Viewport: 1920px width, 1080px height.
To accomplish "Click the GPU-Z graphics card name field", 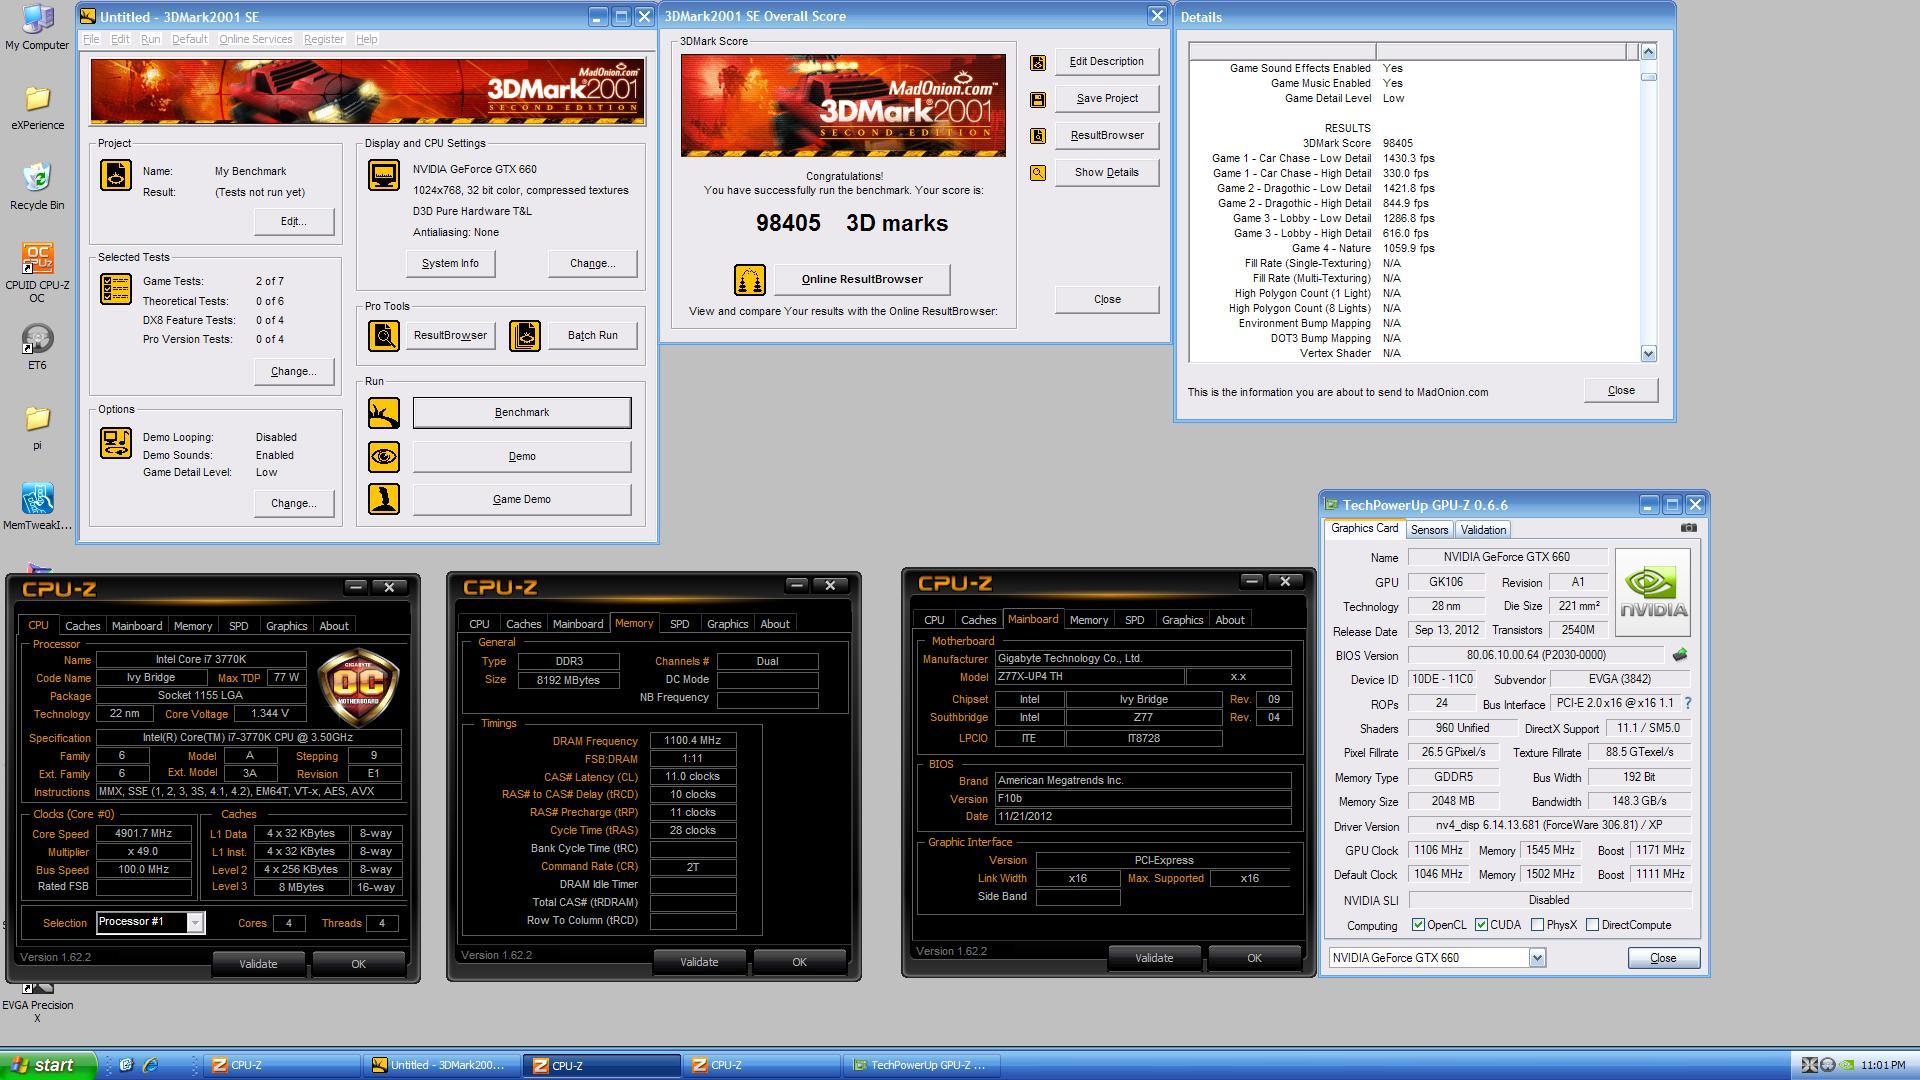I will pyautogui.click(x=1507, y=557).
